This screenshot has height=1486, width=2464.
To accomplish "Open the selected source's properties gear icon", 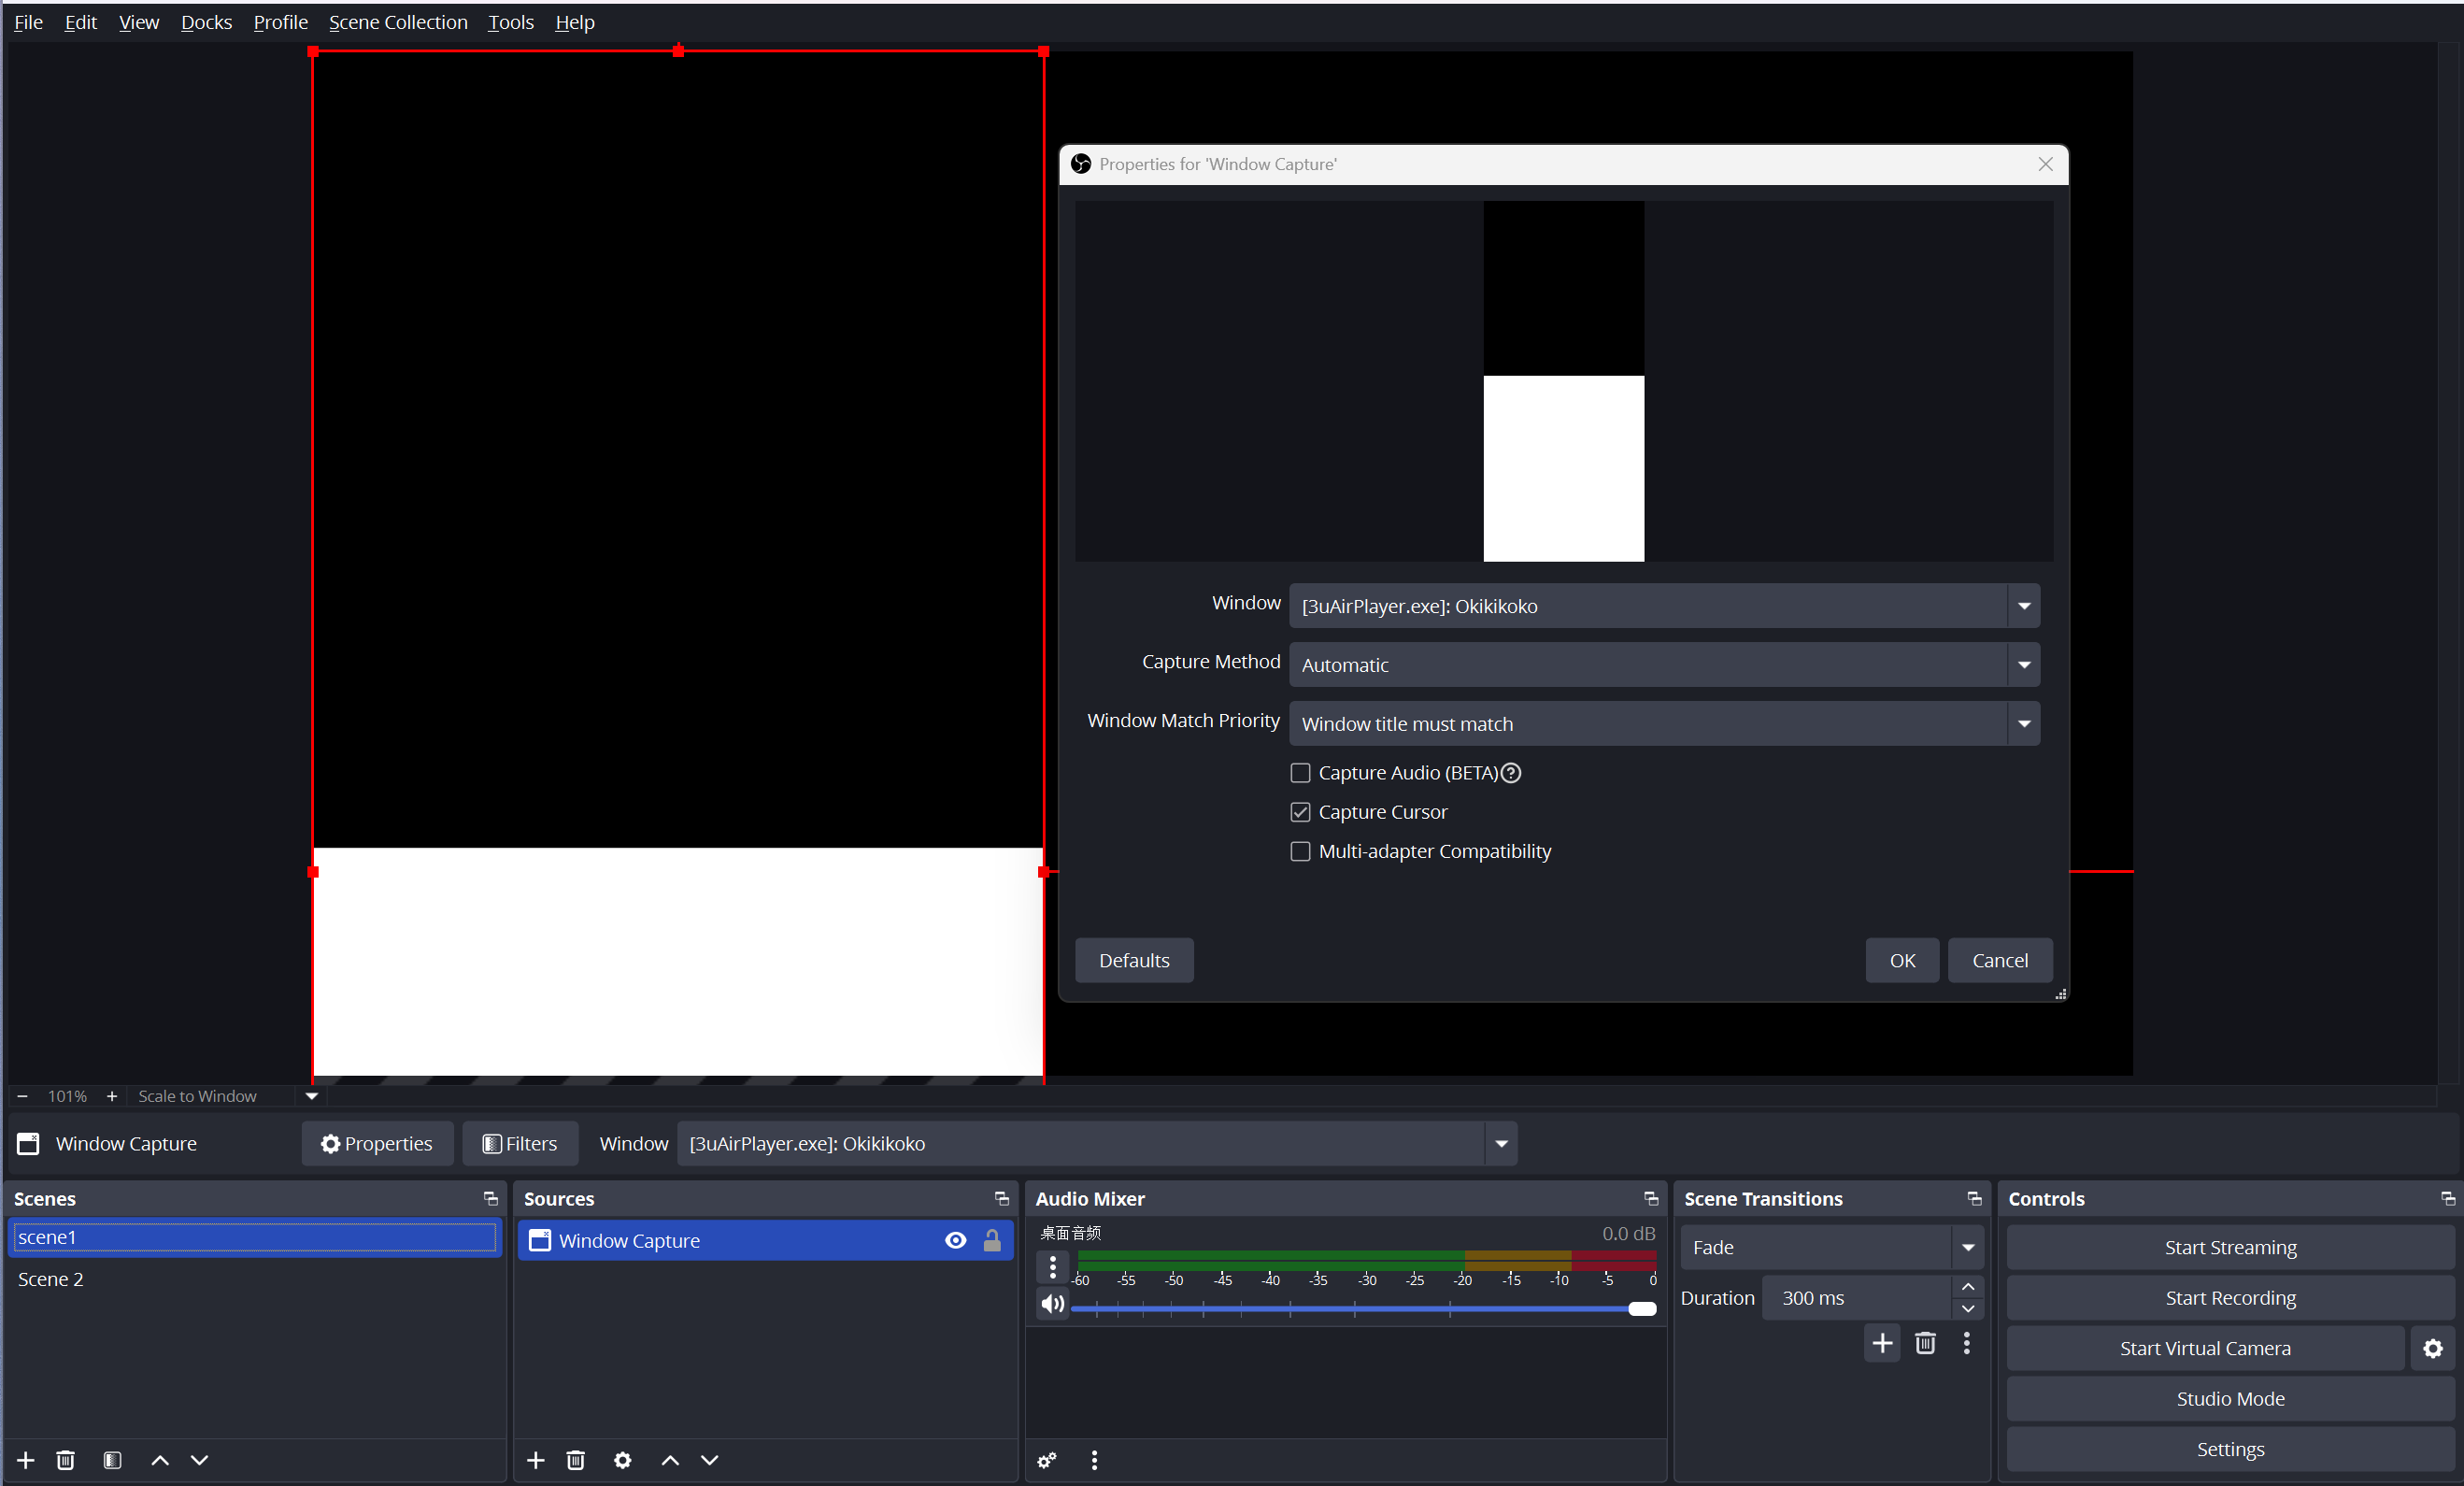I will coord(622,1460).
